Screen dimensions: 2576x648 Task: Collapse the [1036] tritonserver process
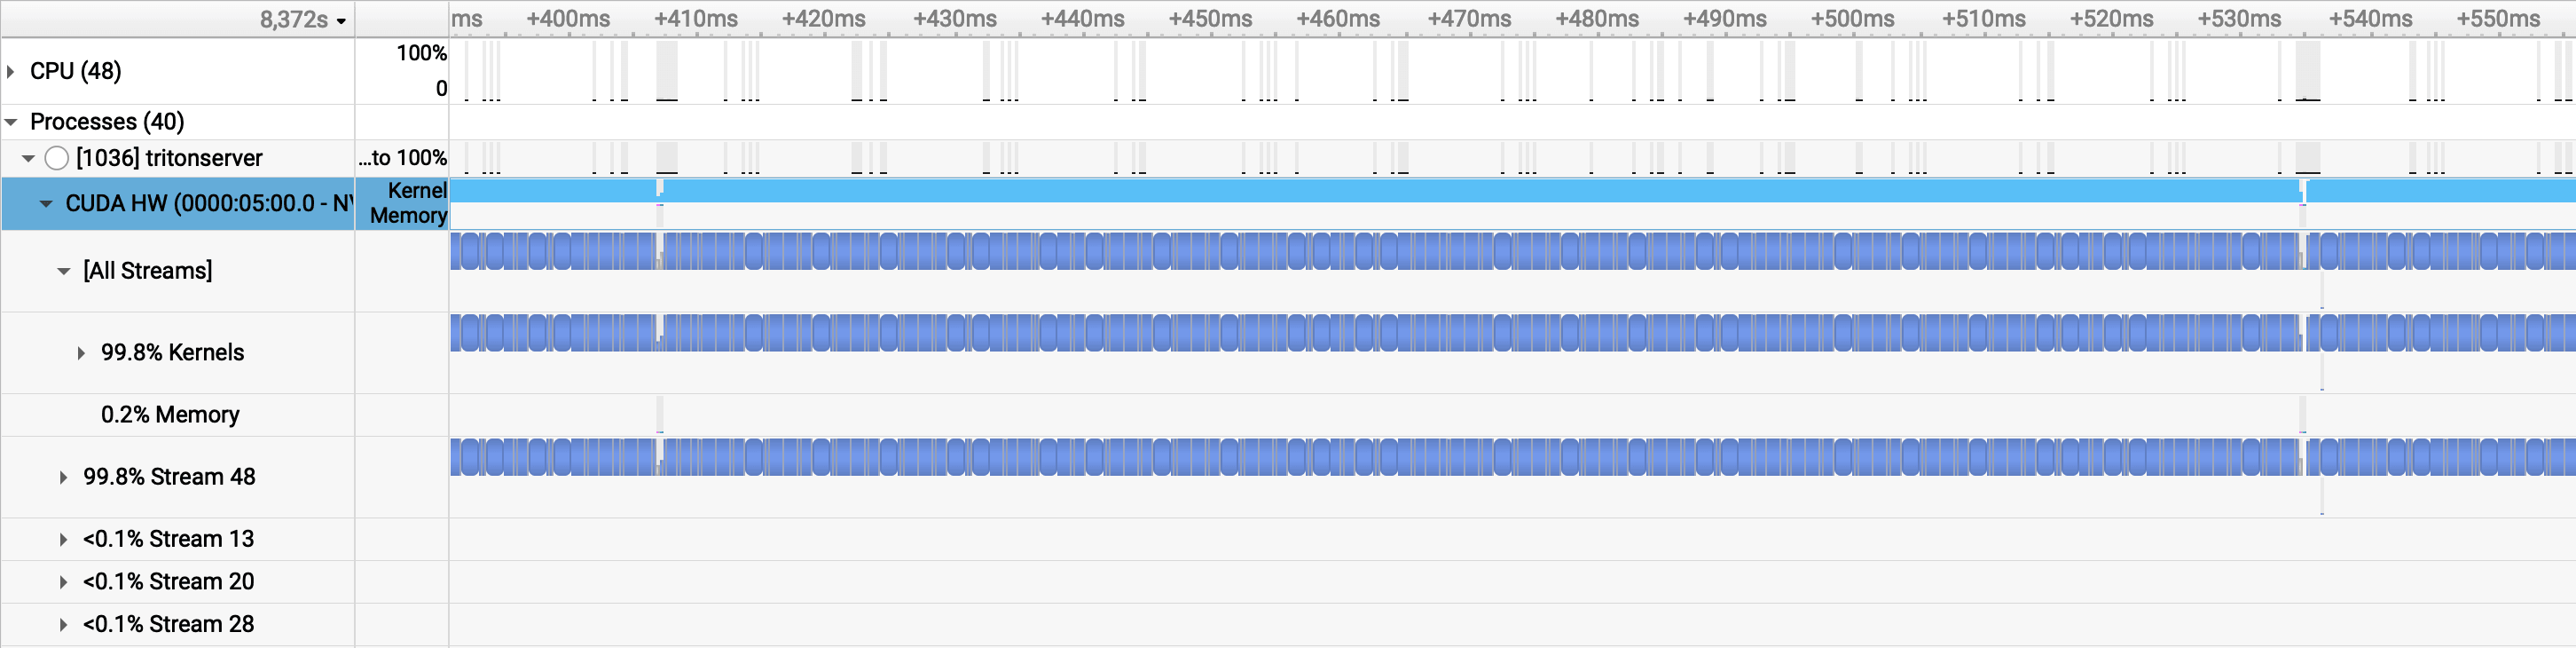click(28, 158)
